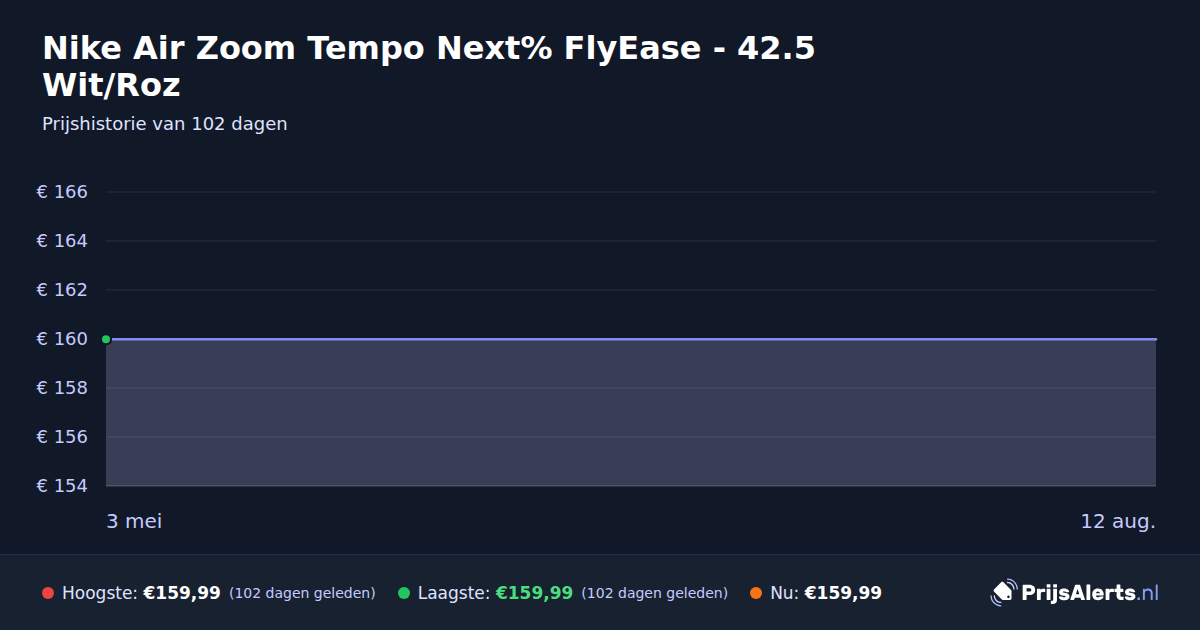Click the red Hoogste legend dot
Screen dimensions: 1200x630
pyautogui.click(x=48, y=593)
